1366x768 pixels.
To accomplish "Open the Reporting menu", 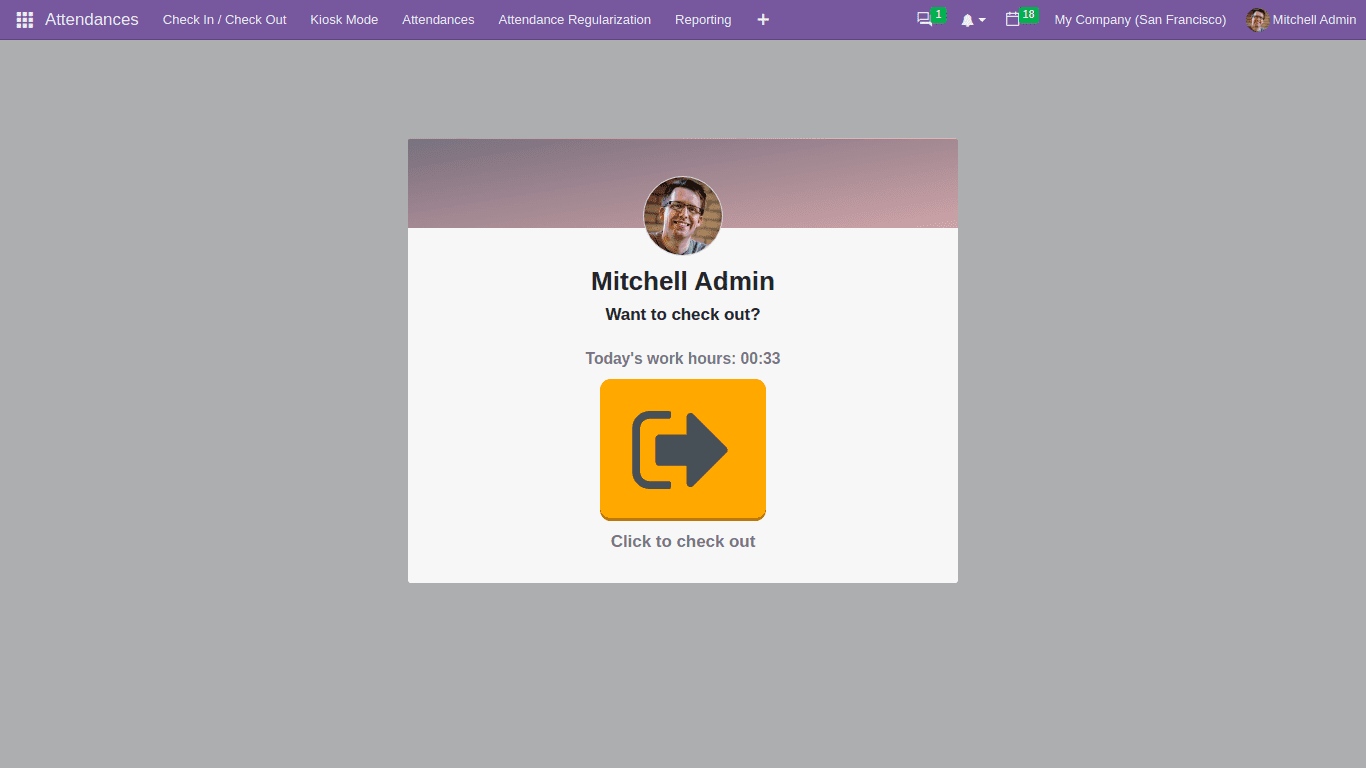I will (702, 19).
